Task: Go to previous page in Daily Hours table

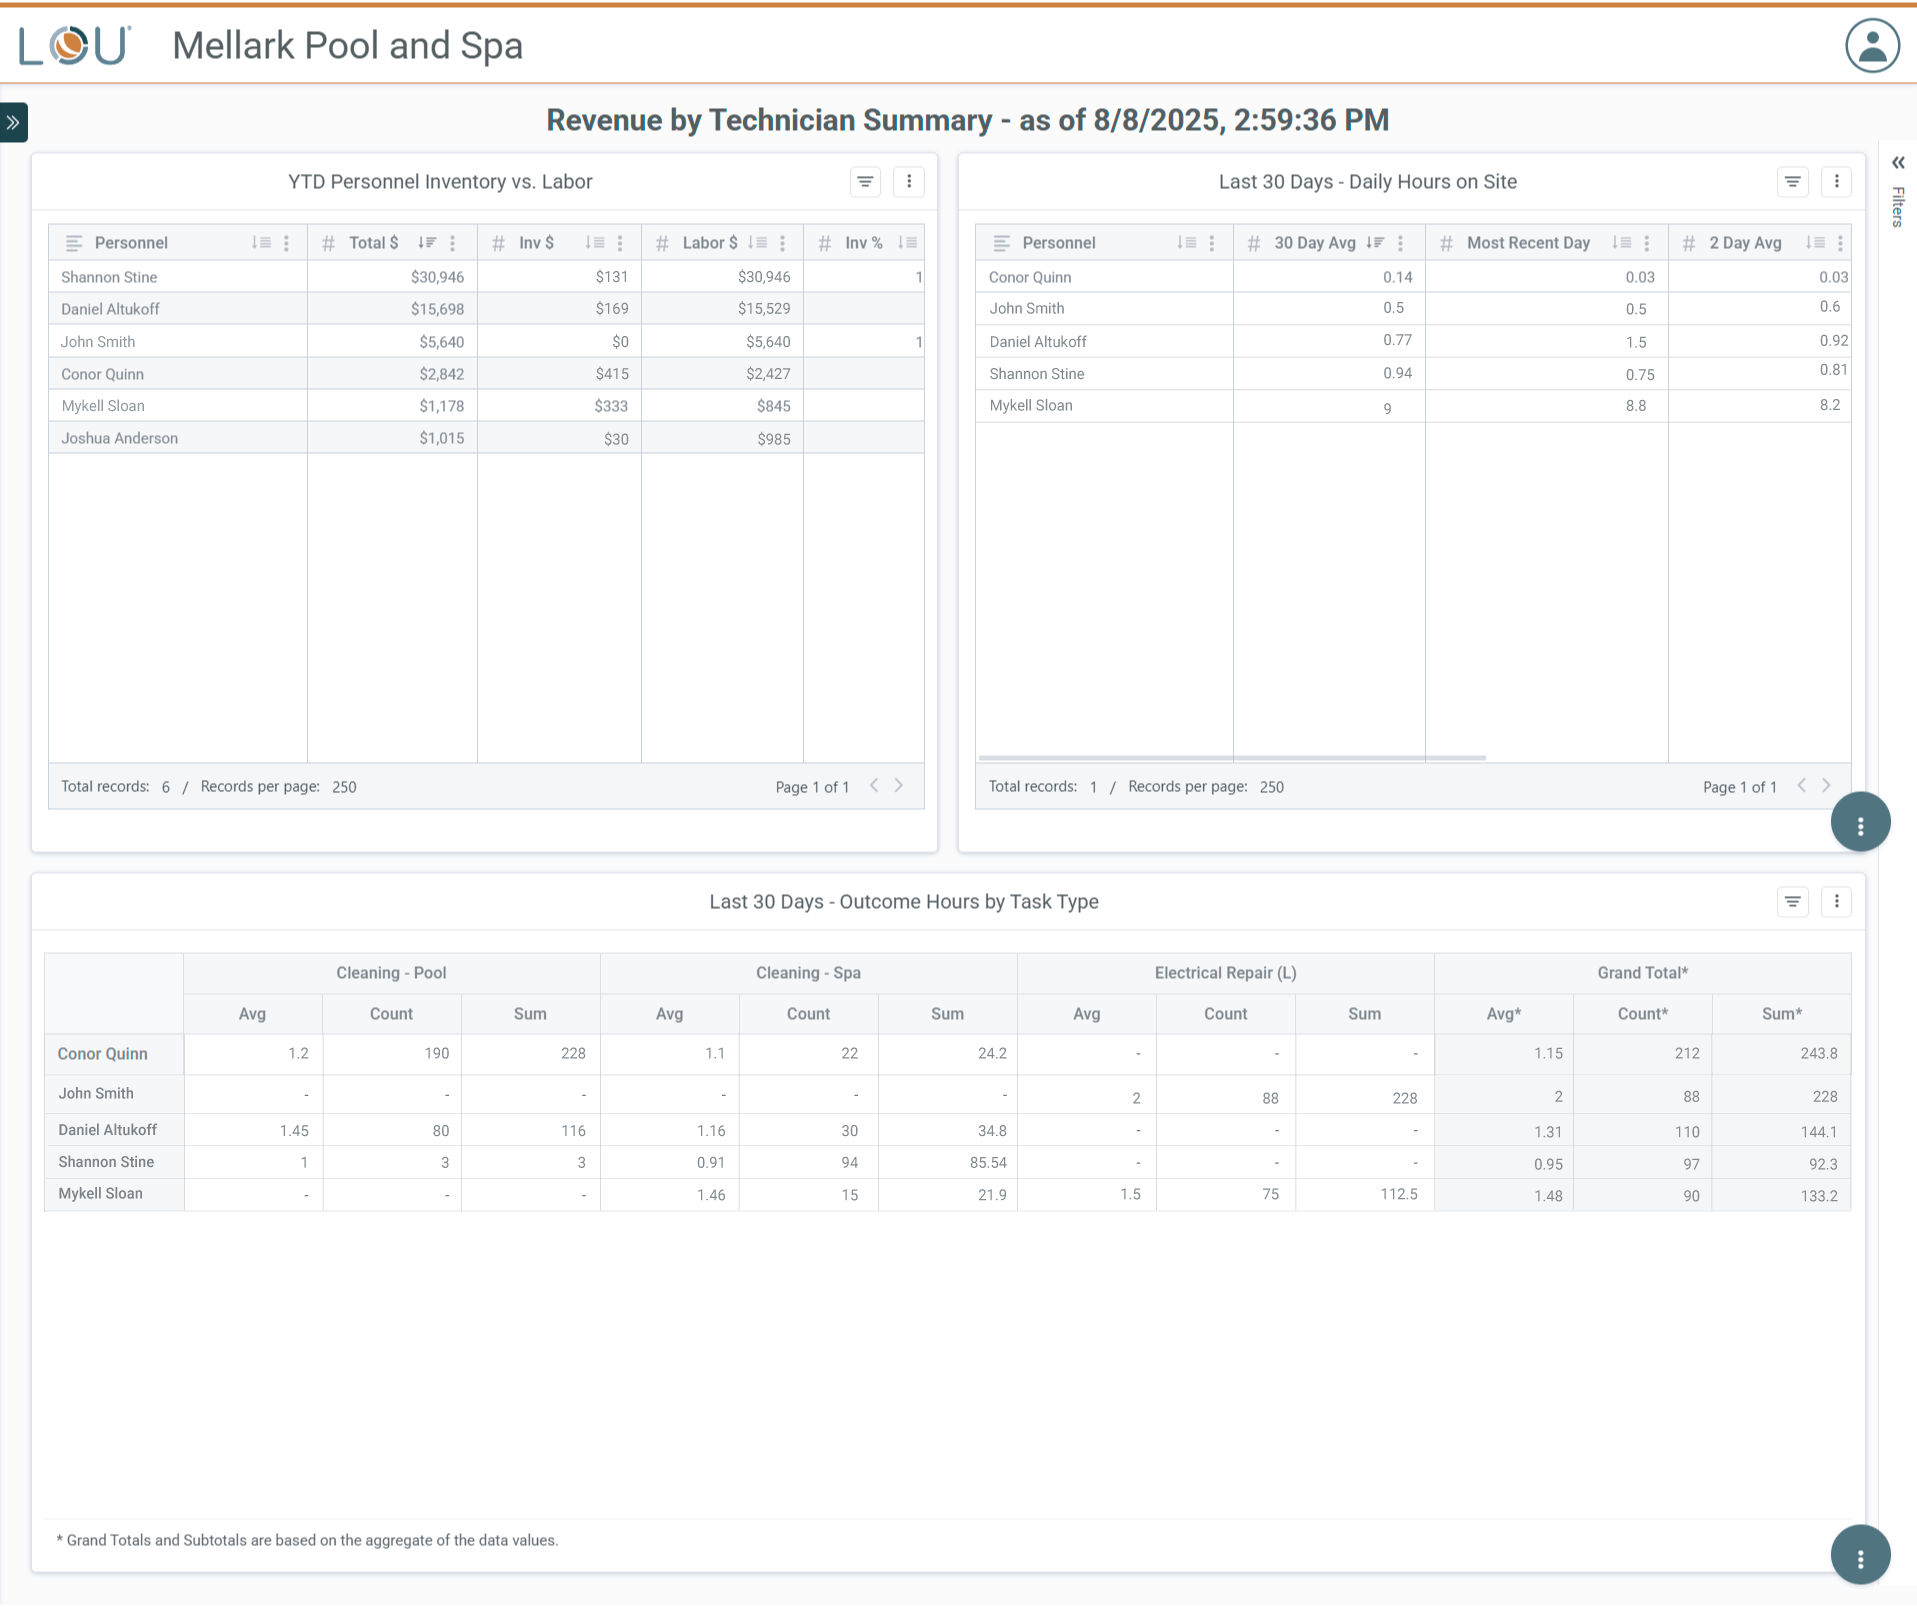Action: pyautogui.click(x=1801, y=786)
